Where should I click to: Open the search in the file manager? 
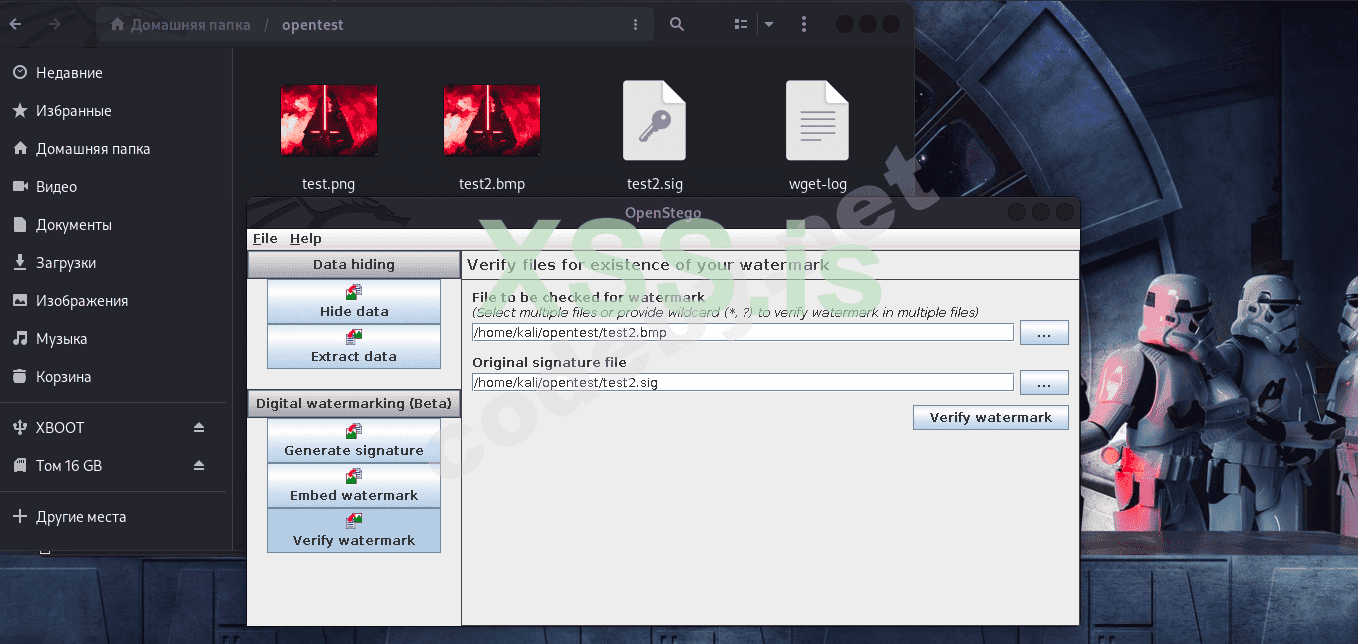coord(677,24)
